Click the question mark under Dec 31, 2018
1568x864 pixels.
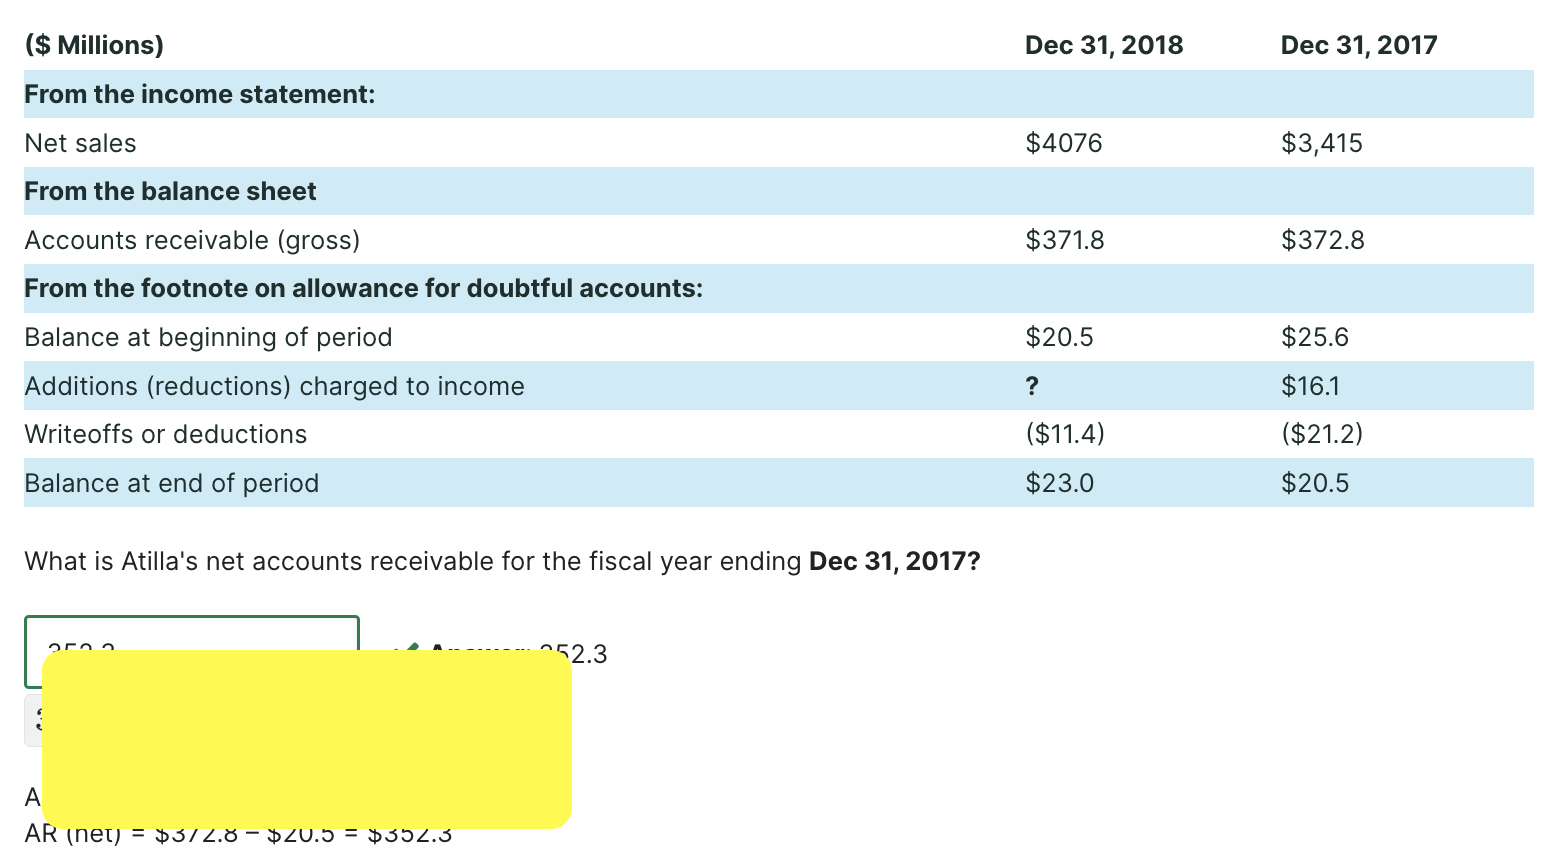pyautogui.click(x=1032, y=386)
